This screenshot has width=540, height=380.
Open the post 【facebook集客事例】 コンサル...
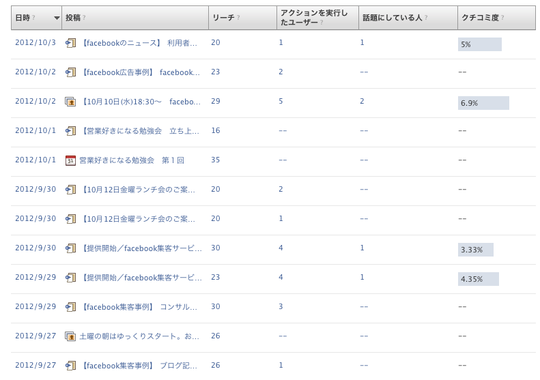139,307
